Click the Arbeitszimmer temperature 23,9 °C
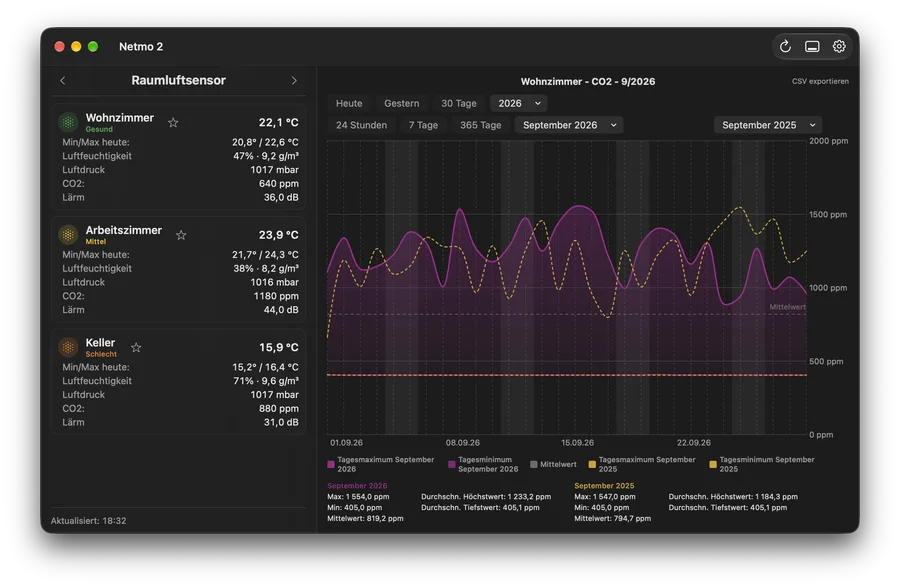The image size is (900, 587). click(x=278, y=235)
